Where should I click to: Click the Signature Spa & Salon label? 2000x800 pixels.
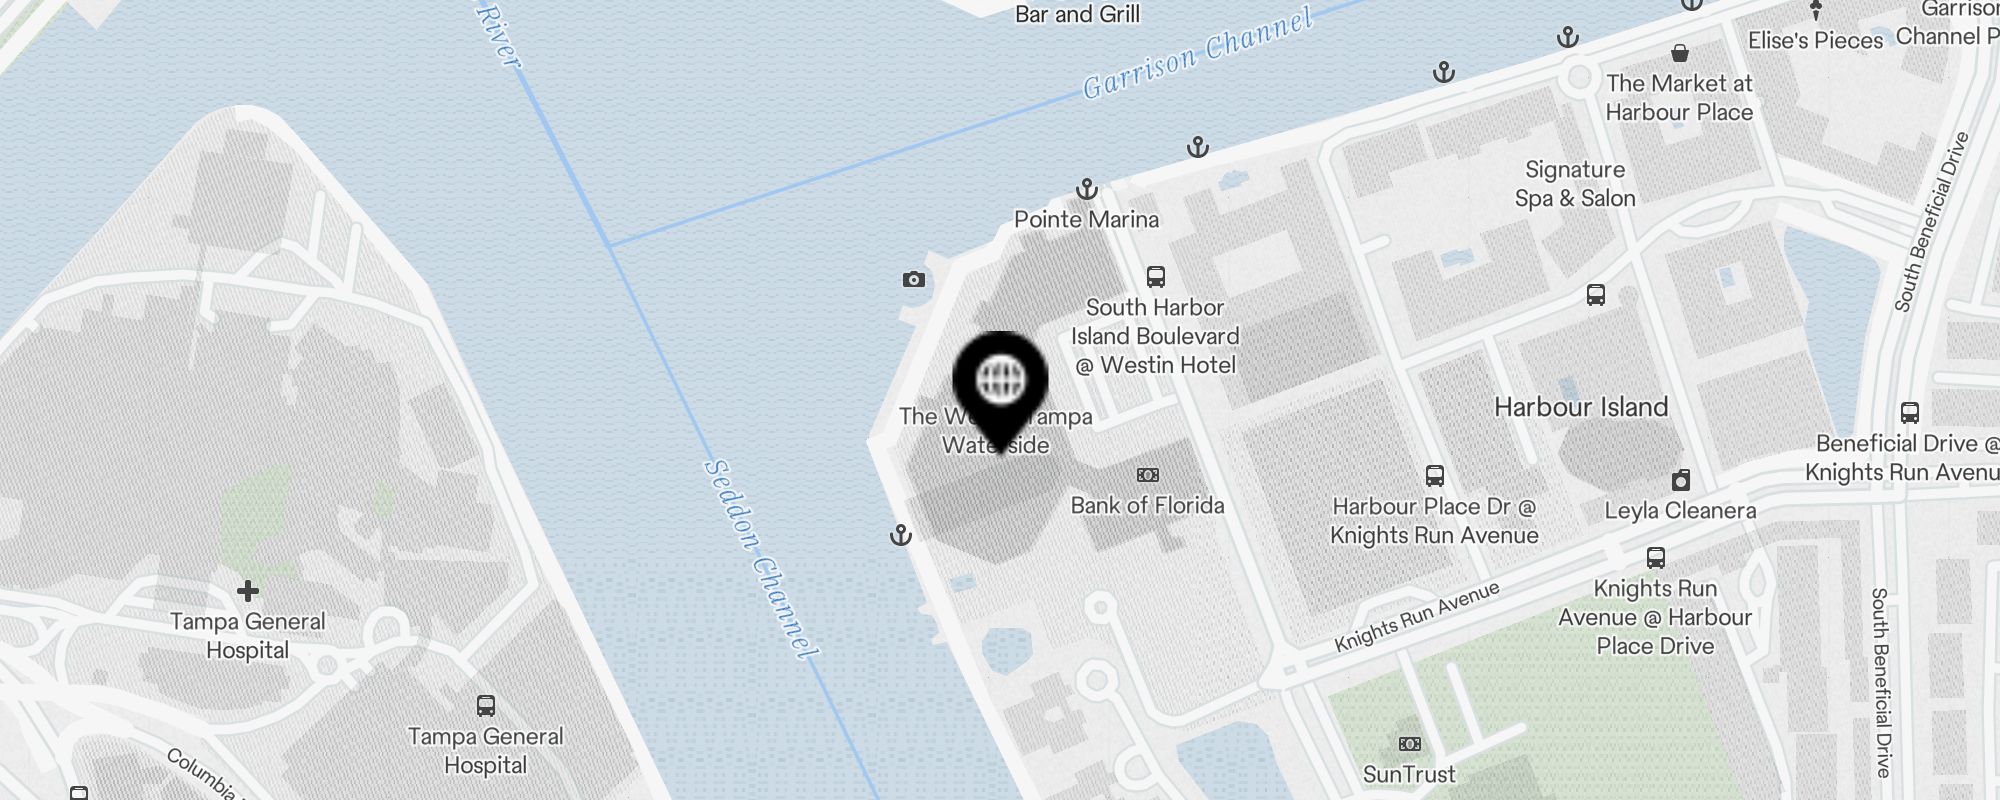click(1575, 184)
